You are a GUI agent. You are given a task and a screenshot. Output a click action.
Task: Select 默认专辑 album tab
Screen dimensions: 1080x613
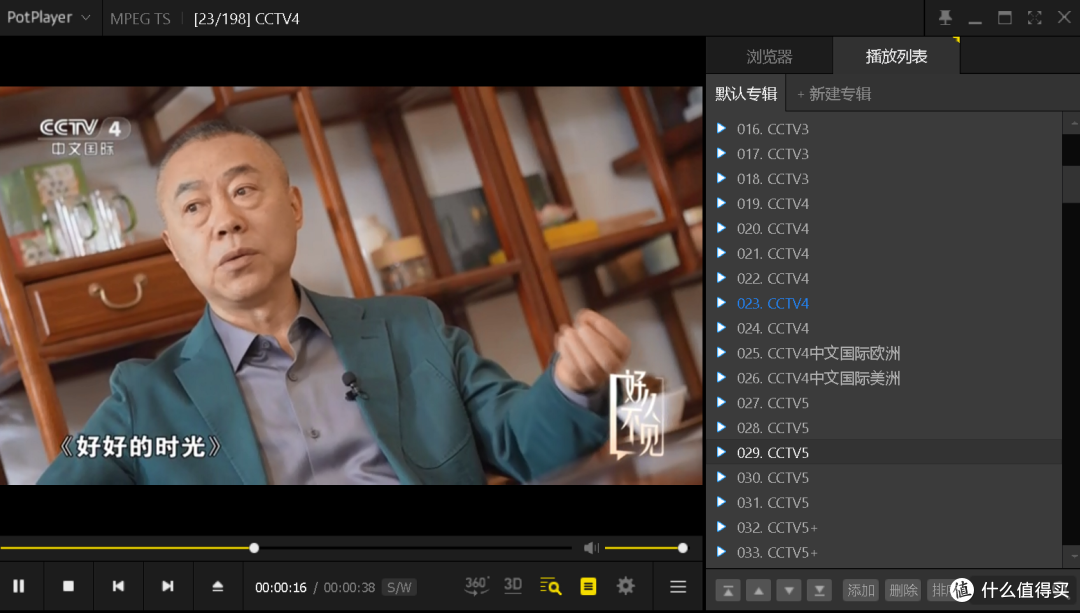(x=746, y=94)
